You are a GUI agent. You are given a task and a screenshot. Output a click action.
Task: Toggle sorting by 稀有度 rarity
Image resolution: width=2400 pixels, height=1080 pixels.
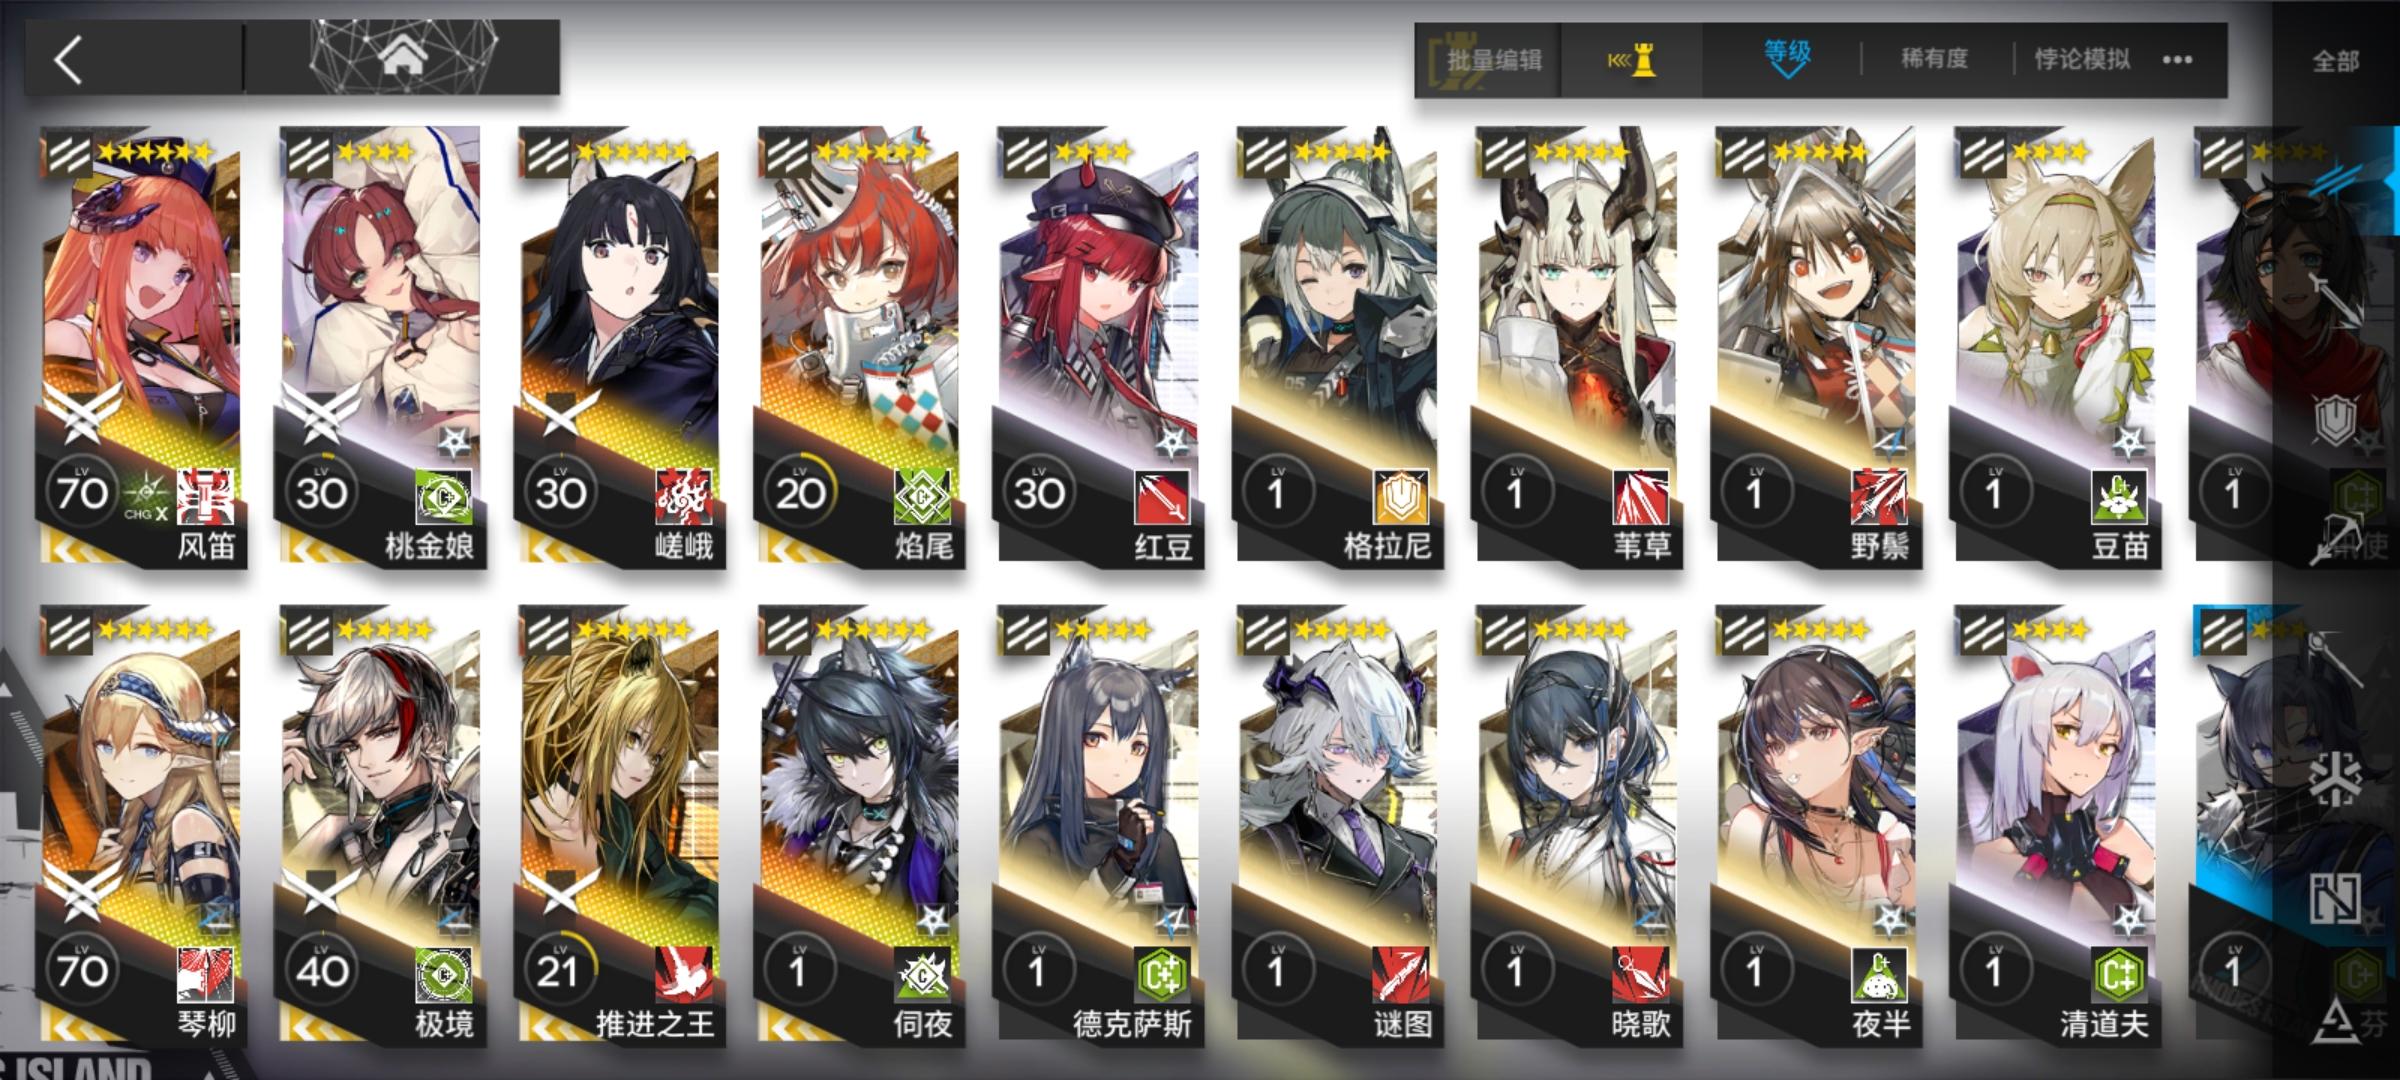1934,59
